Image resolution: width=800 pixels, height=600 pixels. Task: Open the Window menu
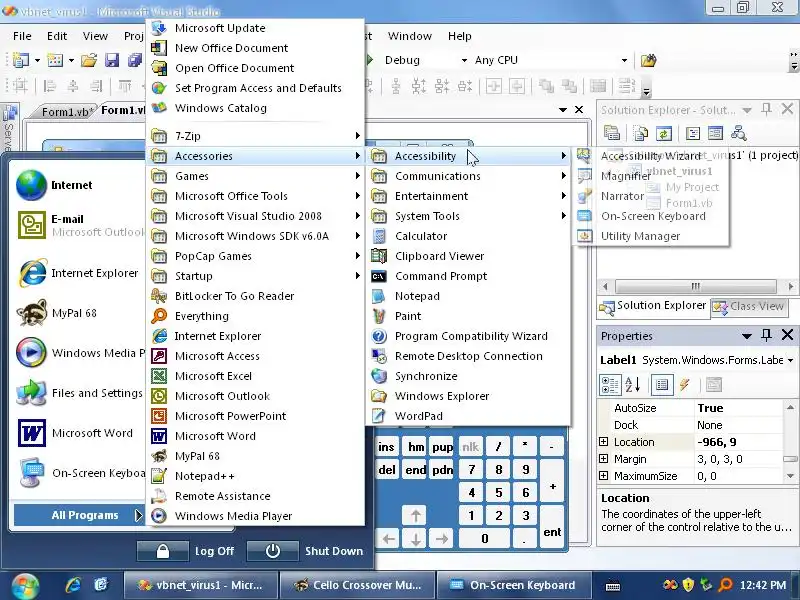[x=410, y=36]
